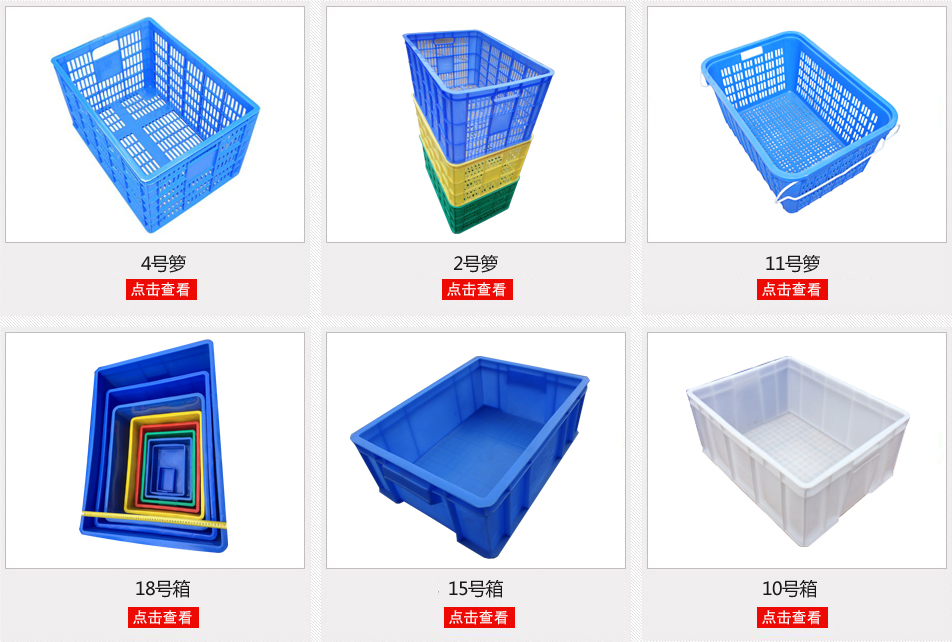Open the blue 4号箩 basket image
The height and width of the screenshot is (642, 952).
(x=155, y=125)
